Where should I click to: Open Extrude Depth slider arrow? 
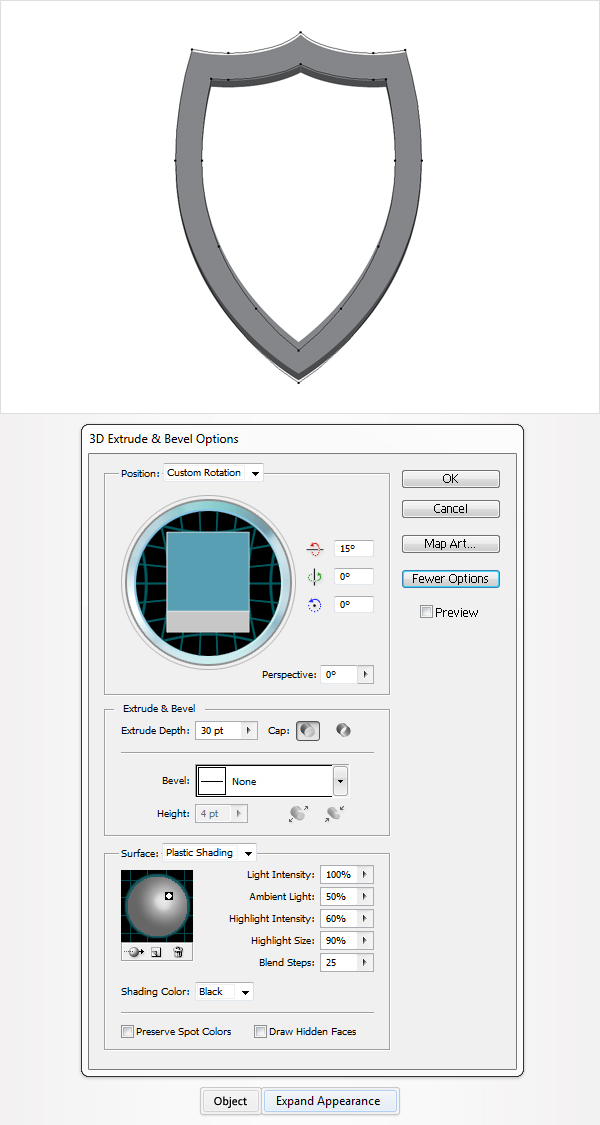click(250, 730)
